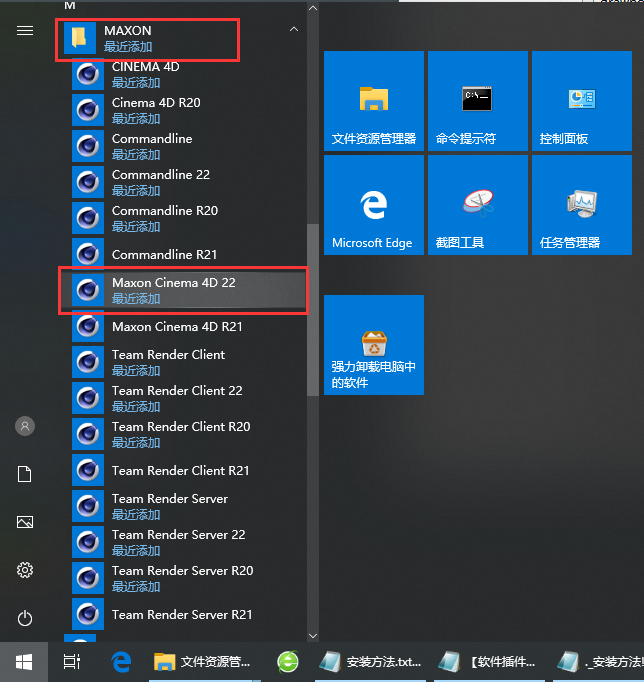The height and width of the screenshot is (682, 644).
Task: Click the Windows Start button
Action: [x=24, y=662]
